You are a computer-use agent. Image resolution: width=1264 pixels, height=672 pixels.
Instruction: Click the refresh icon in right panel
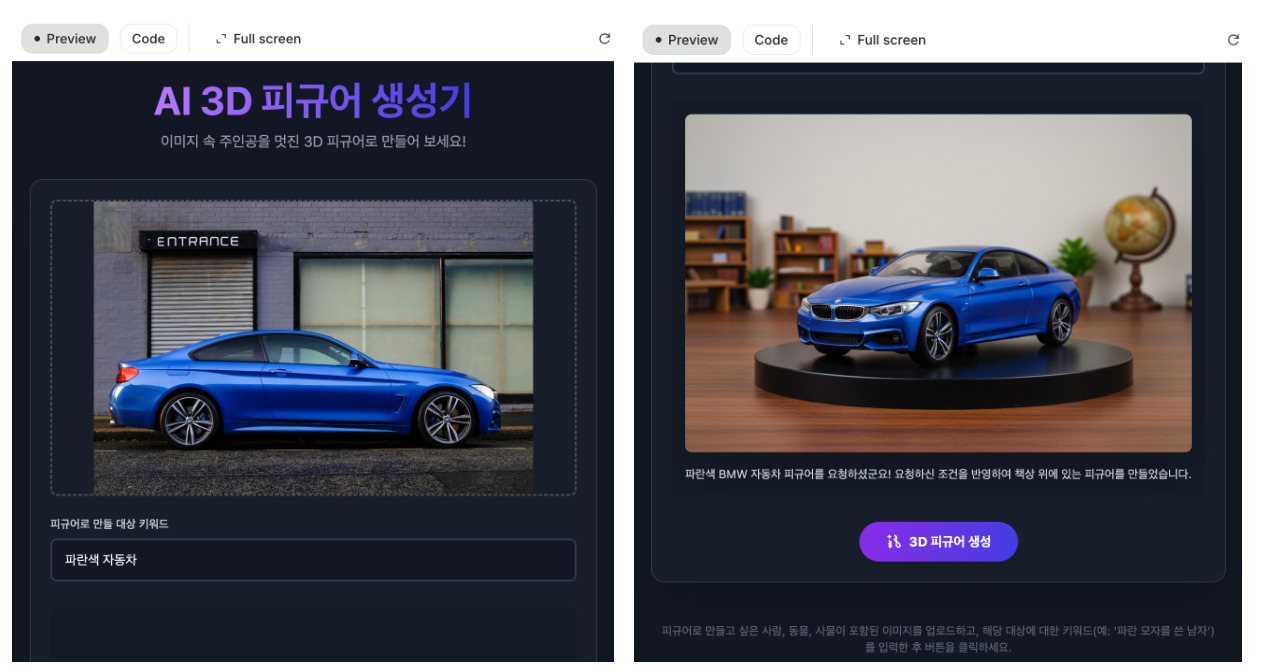coord(1233,40)
